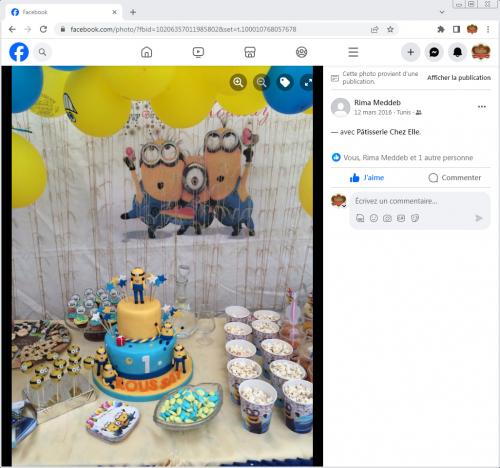The image size is (500, 468).
Task: Switch photo to fullscreen mode
Action: click(x=308, y=82)
